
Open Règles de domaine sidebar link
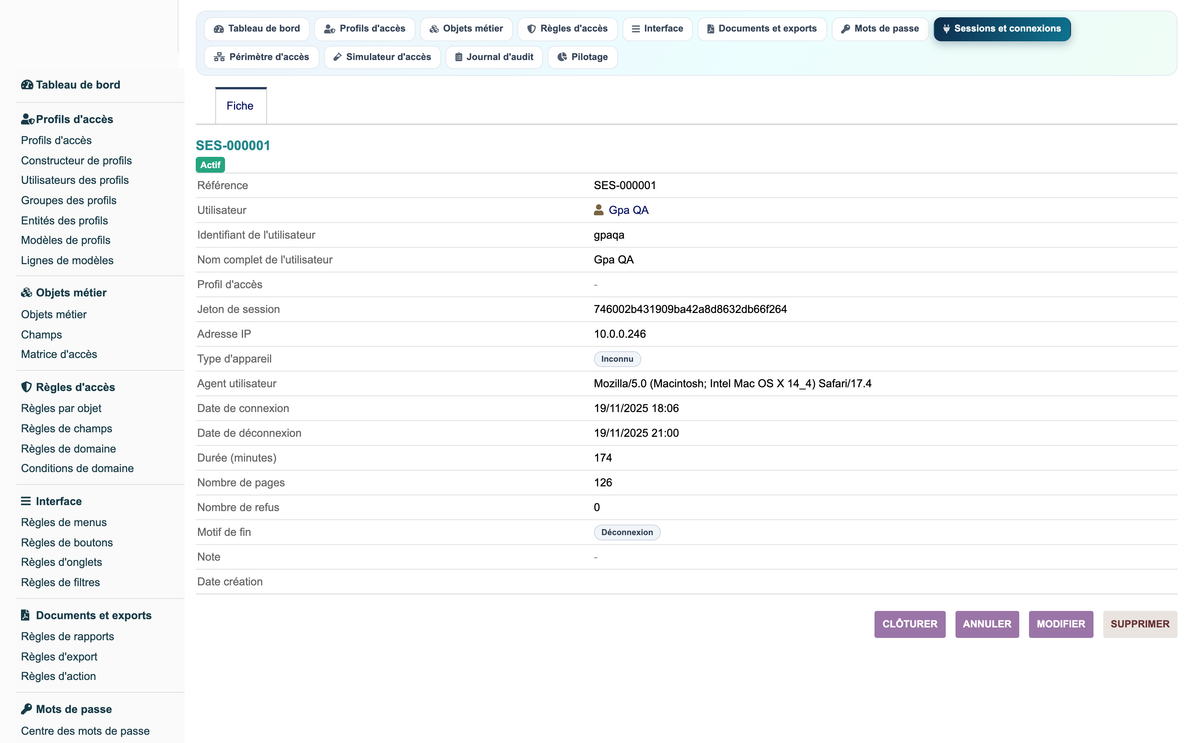tap(68, 448)
